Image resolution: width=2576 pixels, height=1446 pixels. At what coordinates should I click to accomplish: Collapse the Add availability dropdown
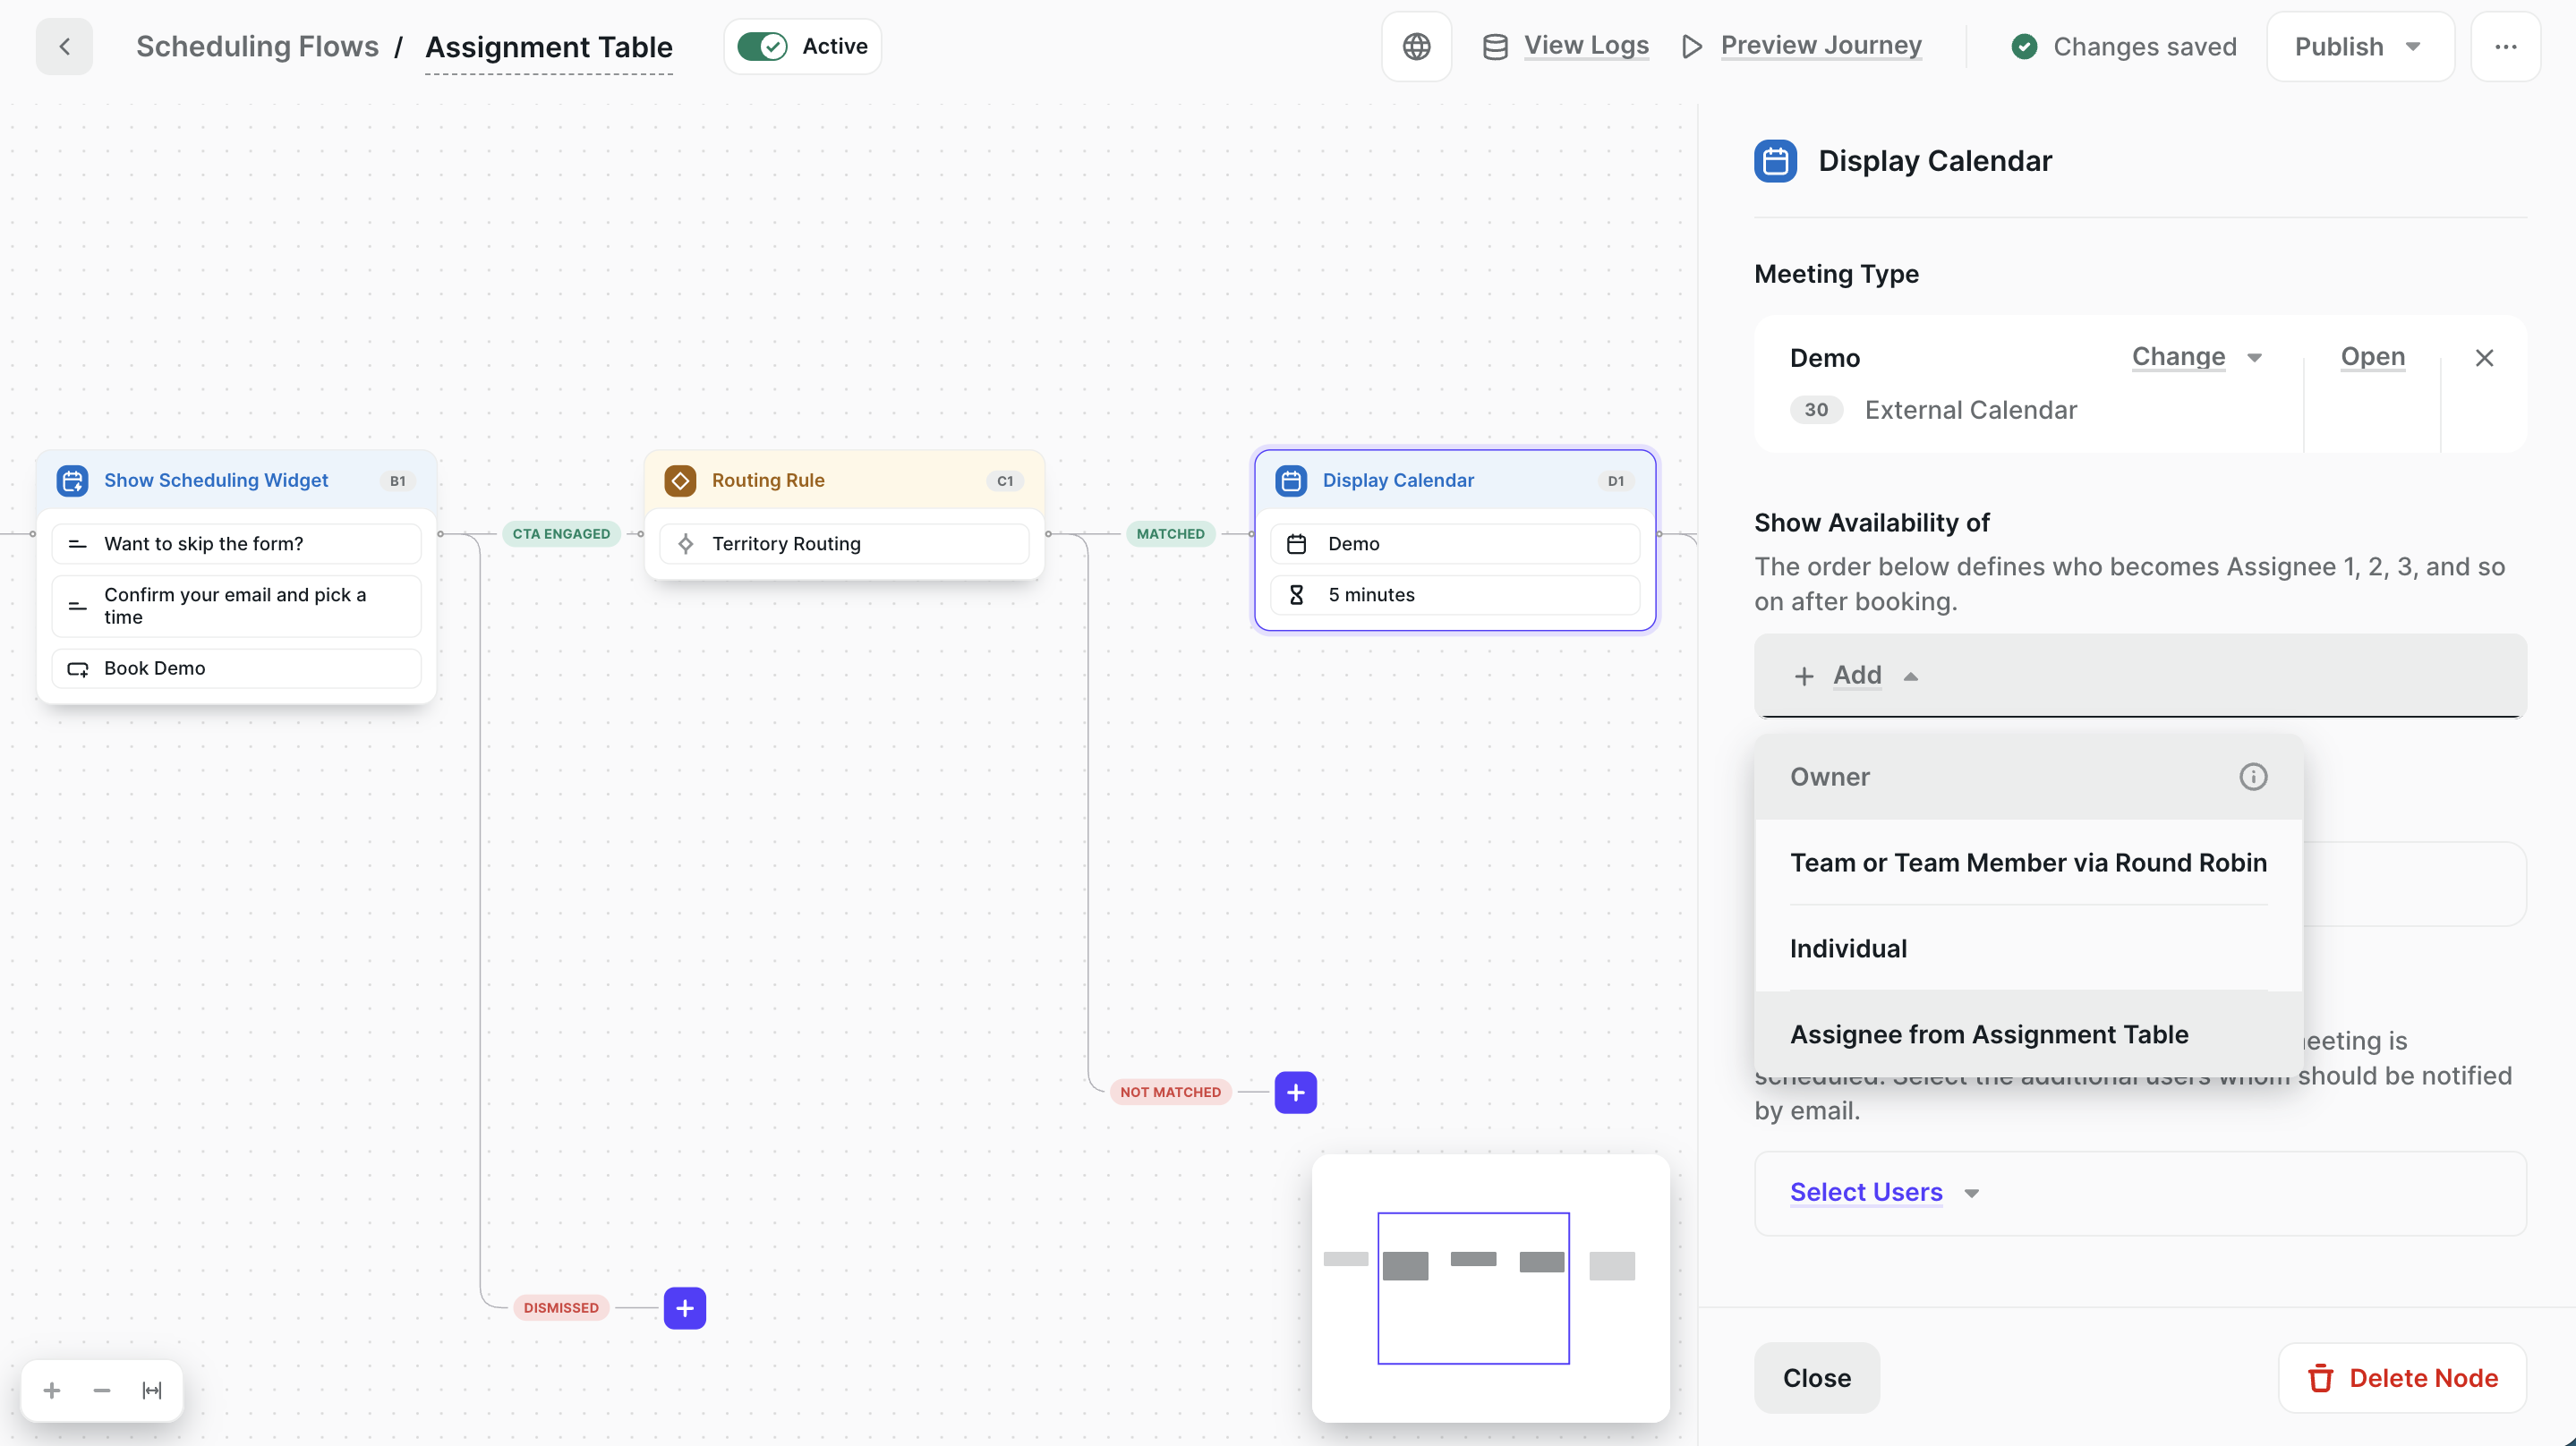(1856, 676)
